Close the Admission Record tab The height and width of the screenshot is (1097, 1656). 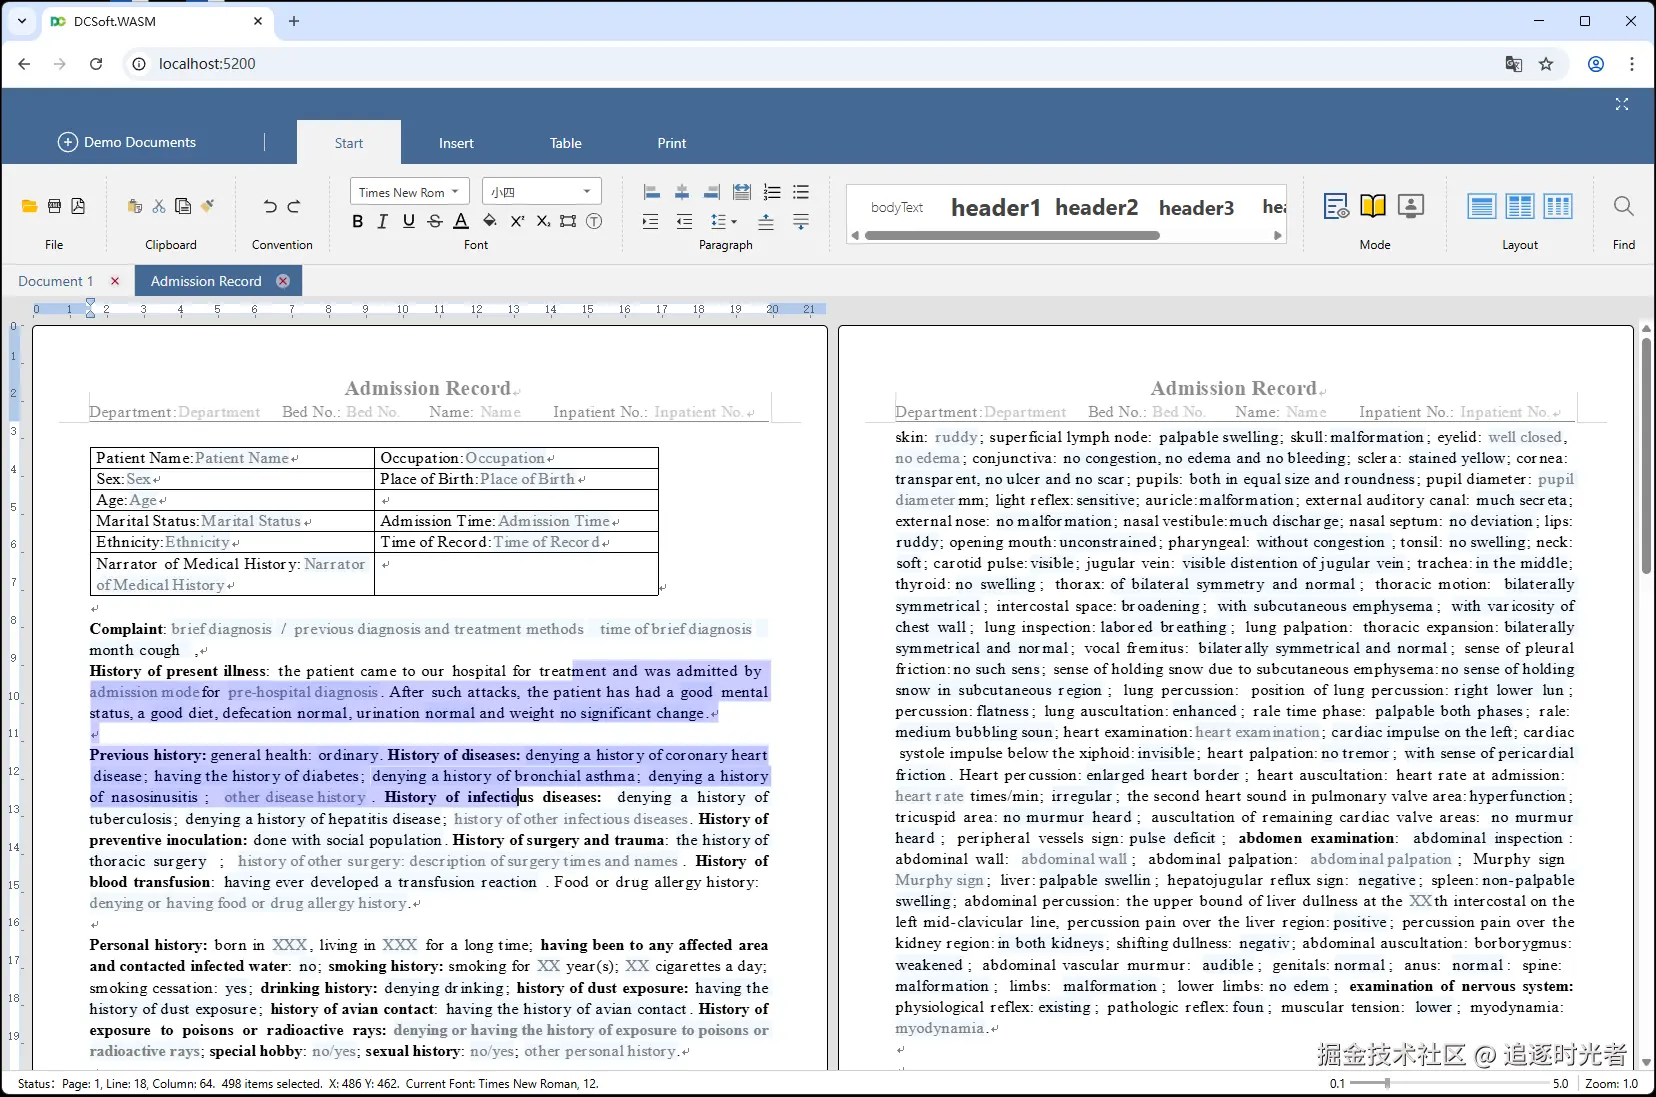click(283, 281)
